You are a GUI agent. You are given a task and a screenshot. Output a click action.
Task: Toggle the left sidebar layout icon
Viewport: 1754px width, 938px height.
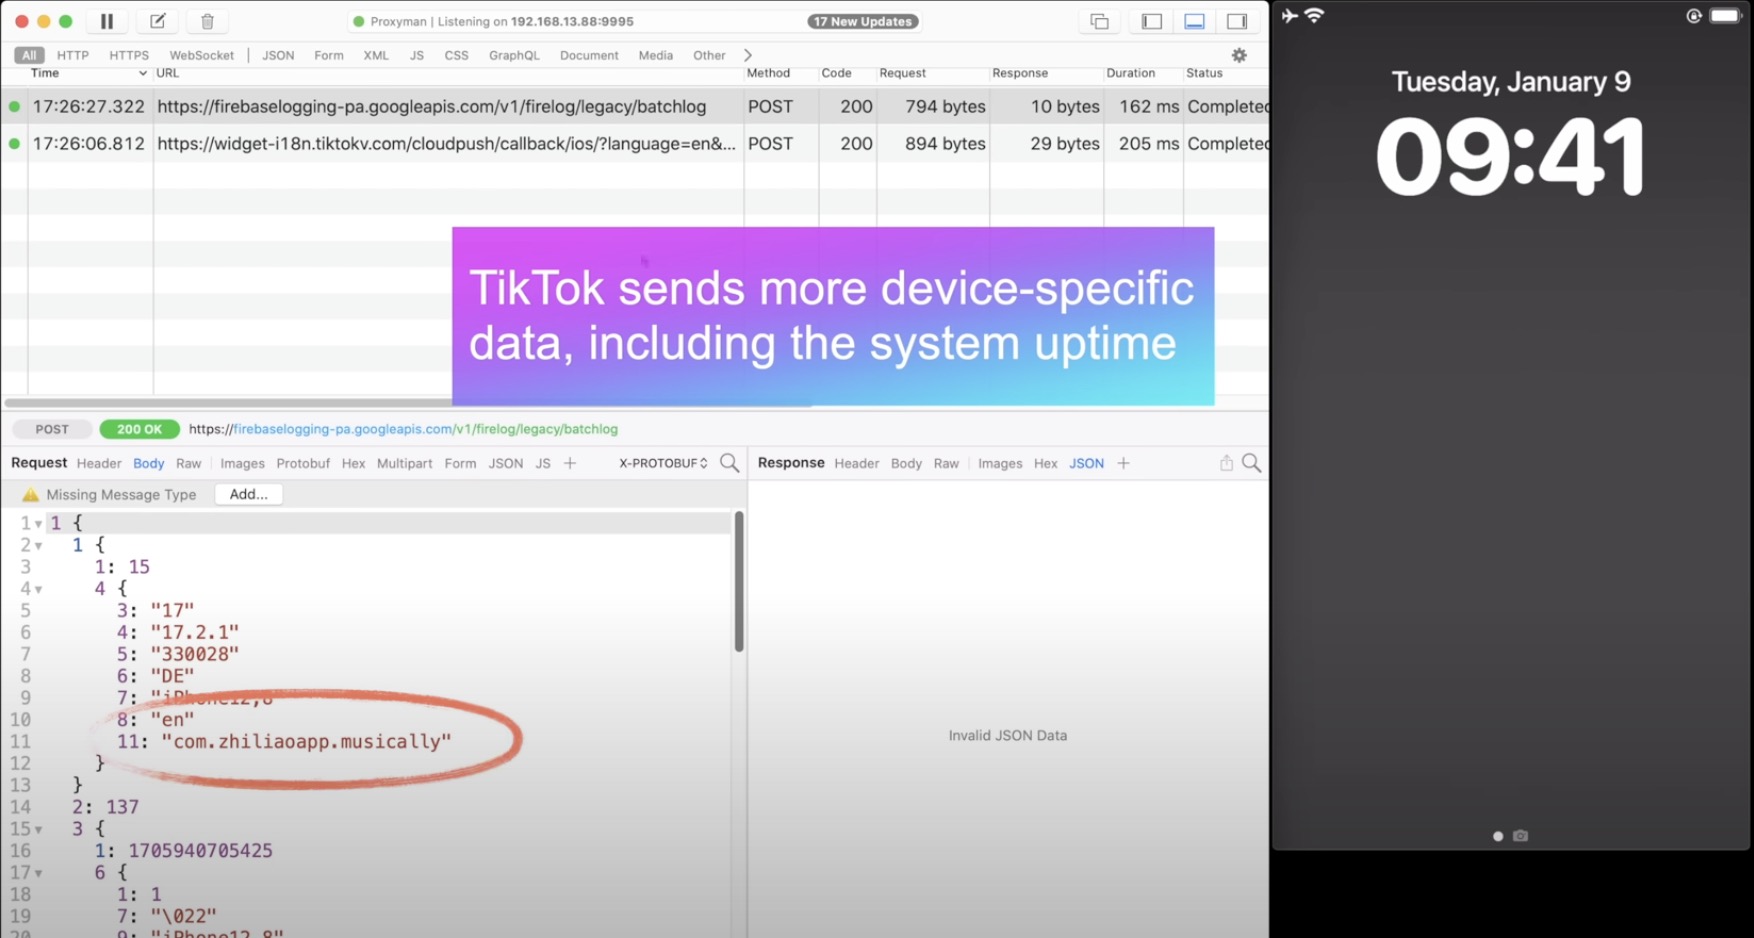[1152, 22]
